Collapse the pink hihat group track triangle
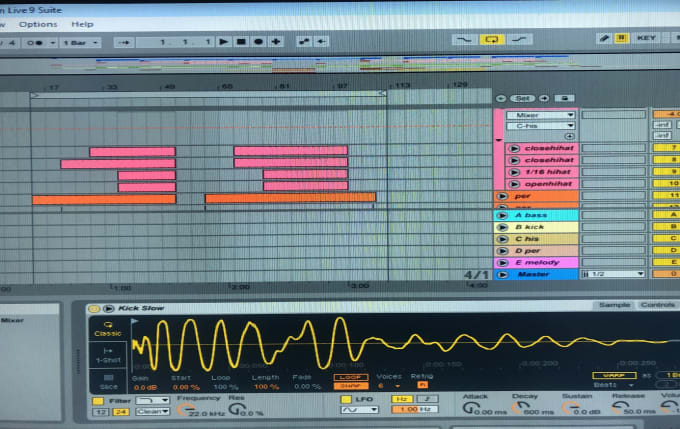680x429 pixels. (x=499, y=141)
